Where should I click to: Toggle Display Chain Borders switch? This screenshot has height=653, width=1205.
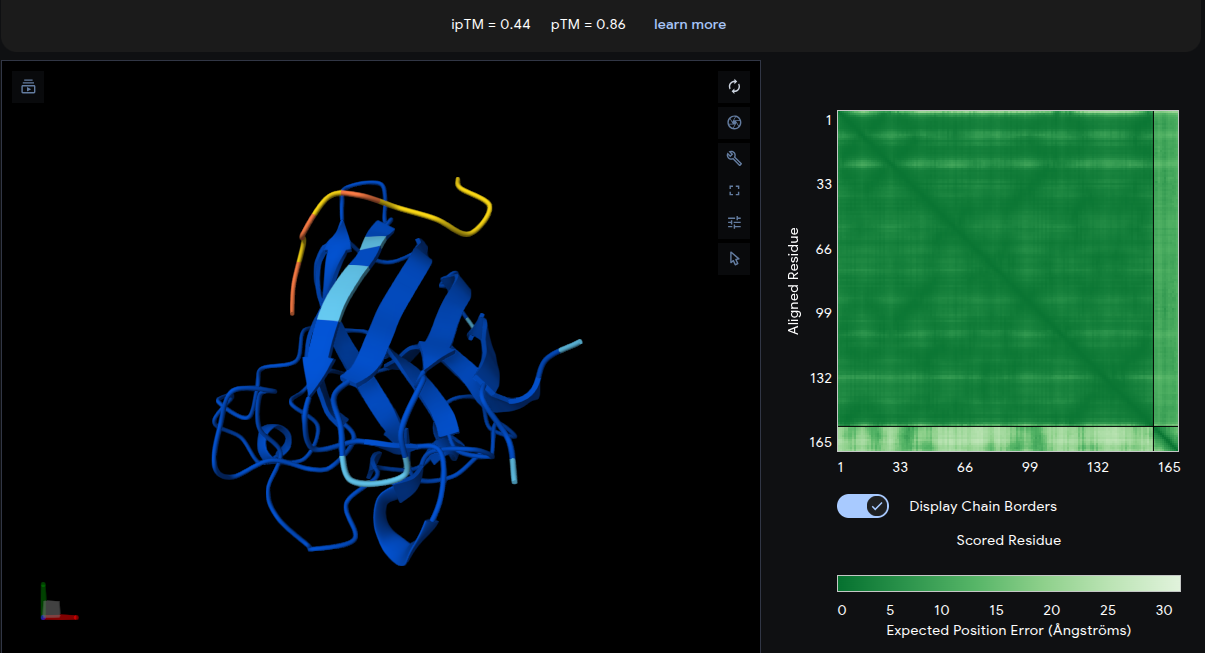pos(863,506)
